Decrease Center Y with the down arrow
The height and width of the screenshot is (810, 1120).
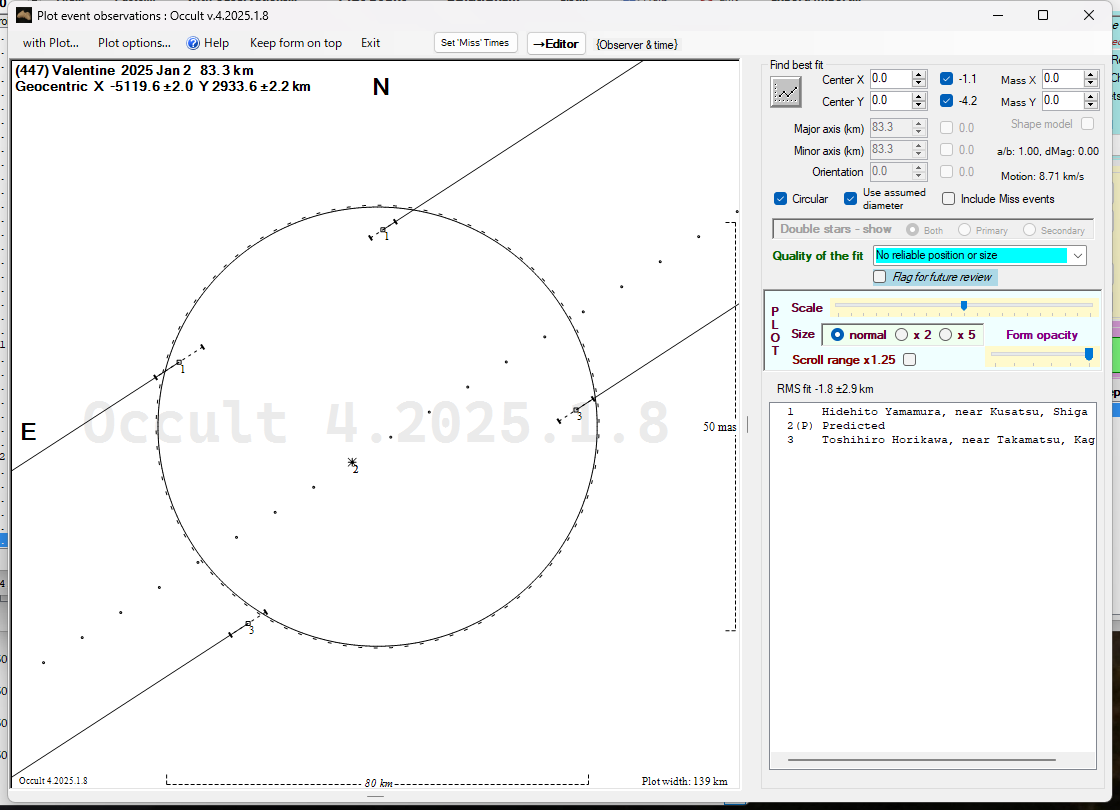[918, 106]
